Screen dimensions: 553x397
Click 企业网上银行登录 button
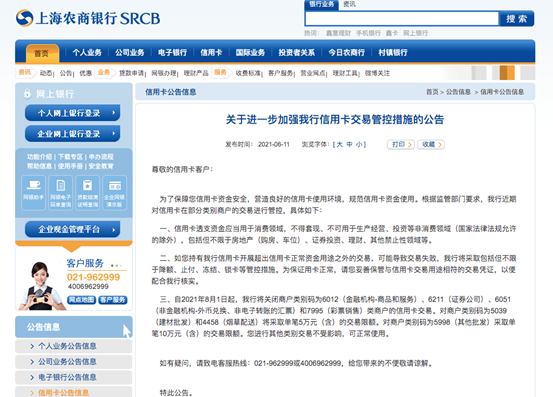[73, 134]
